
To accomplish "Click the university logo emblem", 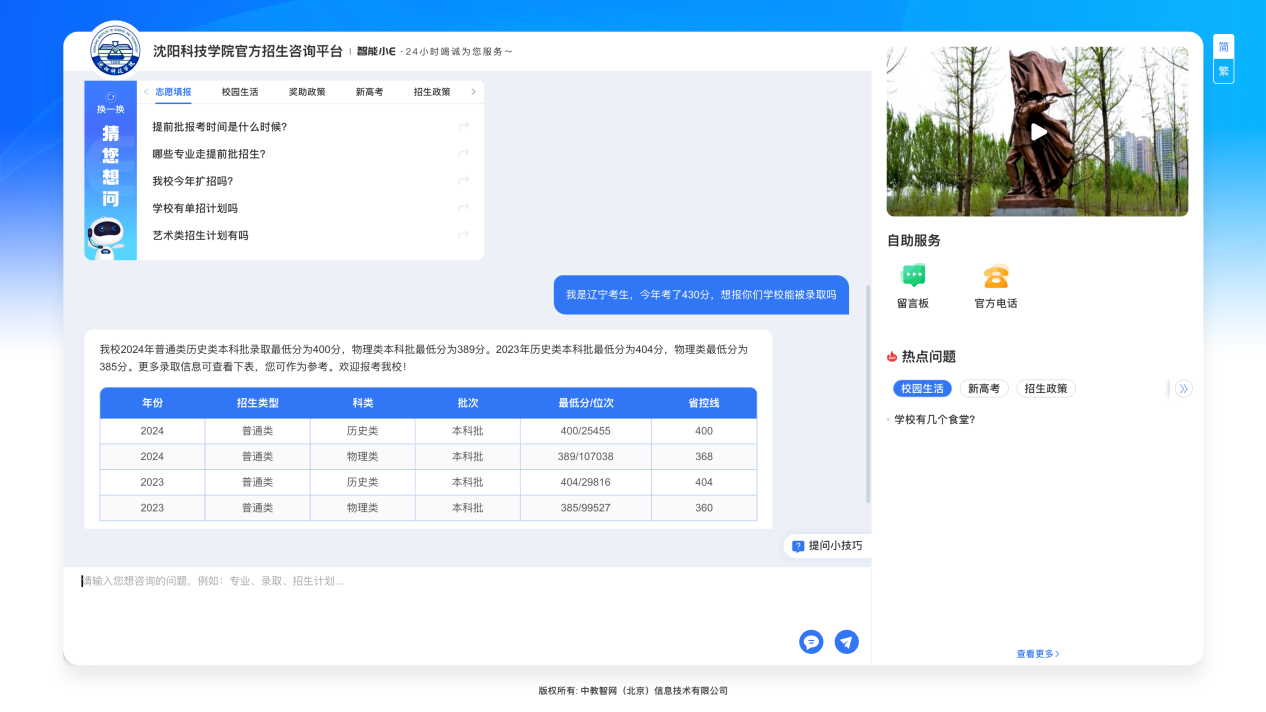I will pyautogui.click(x=115, y=51).
